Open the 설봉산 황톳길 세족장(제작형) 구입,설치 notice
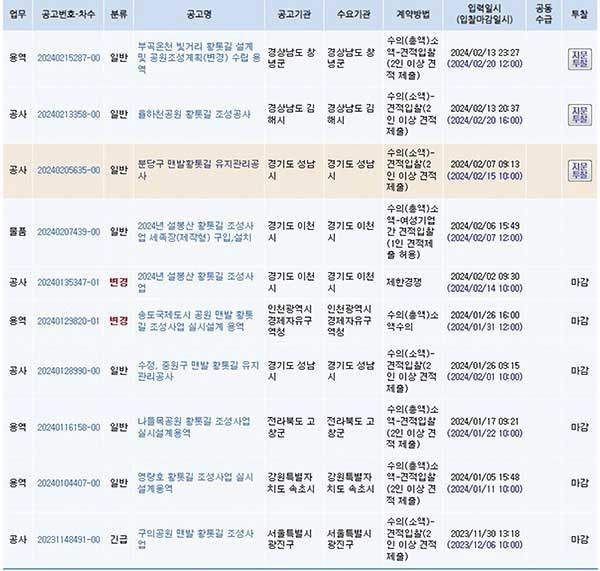 click(196, 232)
